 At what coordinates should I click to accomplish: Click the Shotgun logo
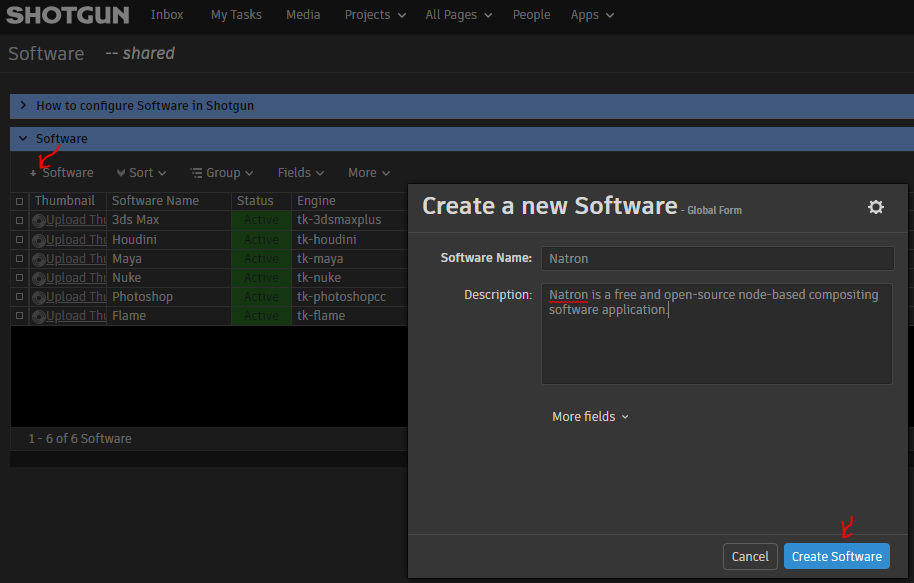(68, 15)
